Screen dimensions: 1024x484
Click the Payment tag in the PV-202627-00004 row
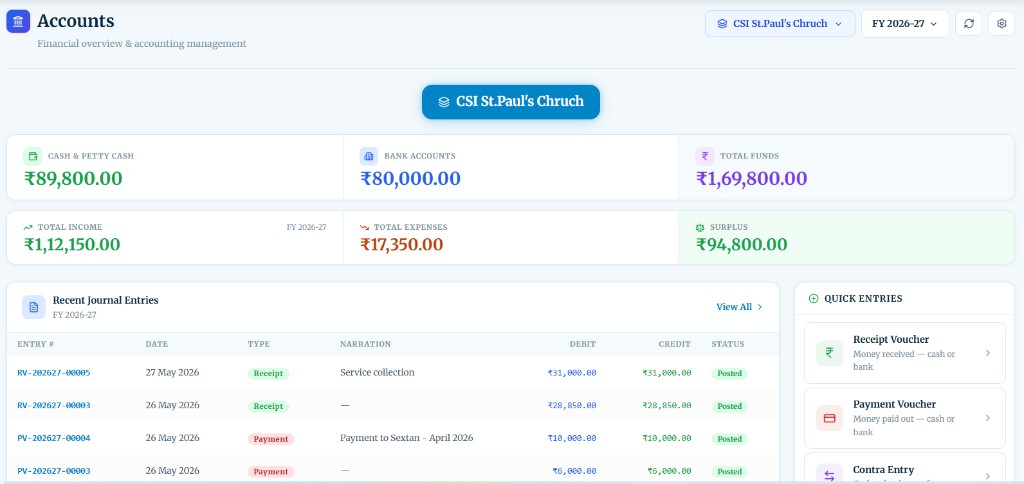[271, 439]
